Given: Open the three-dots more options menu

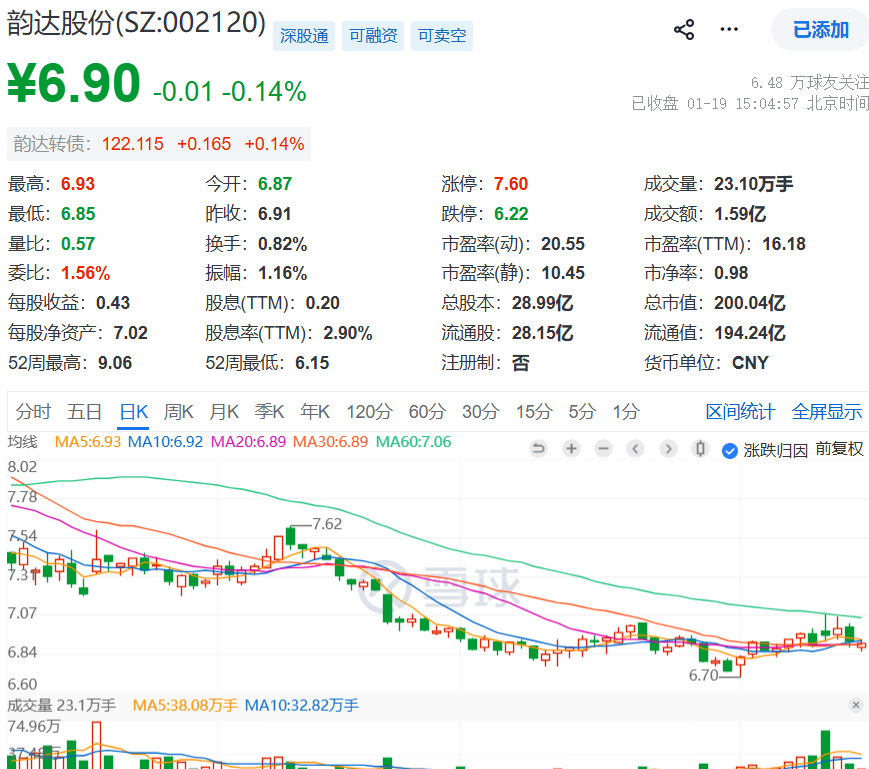Looking at the screenshot, I should [x=729, y=29].
